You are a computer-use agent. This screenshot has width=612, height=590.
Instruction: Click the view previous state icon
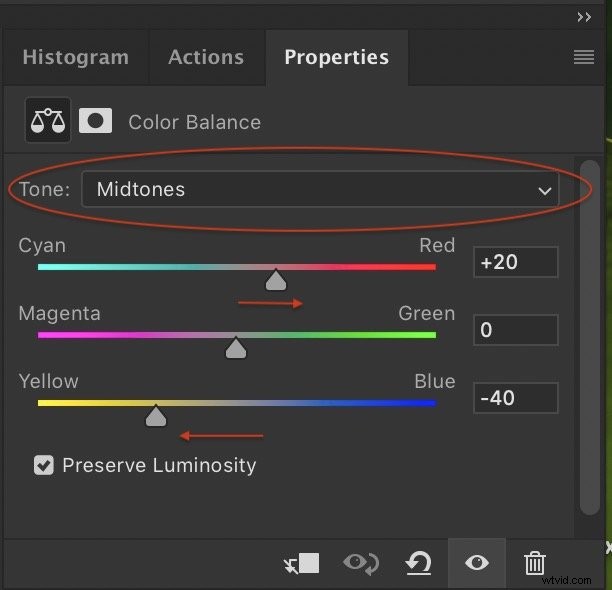[361, 563]
